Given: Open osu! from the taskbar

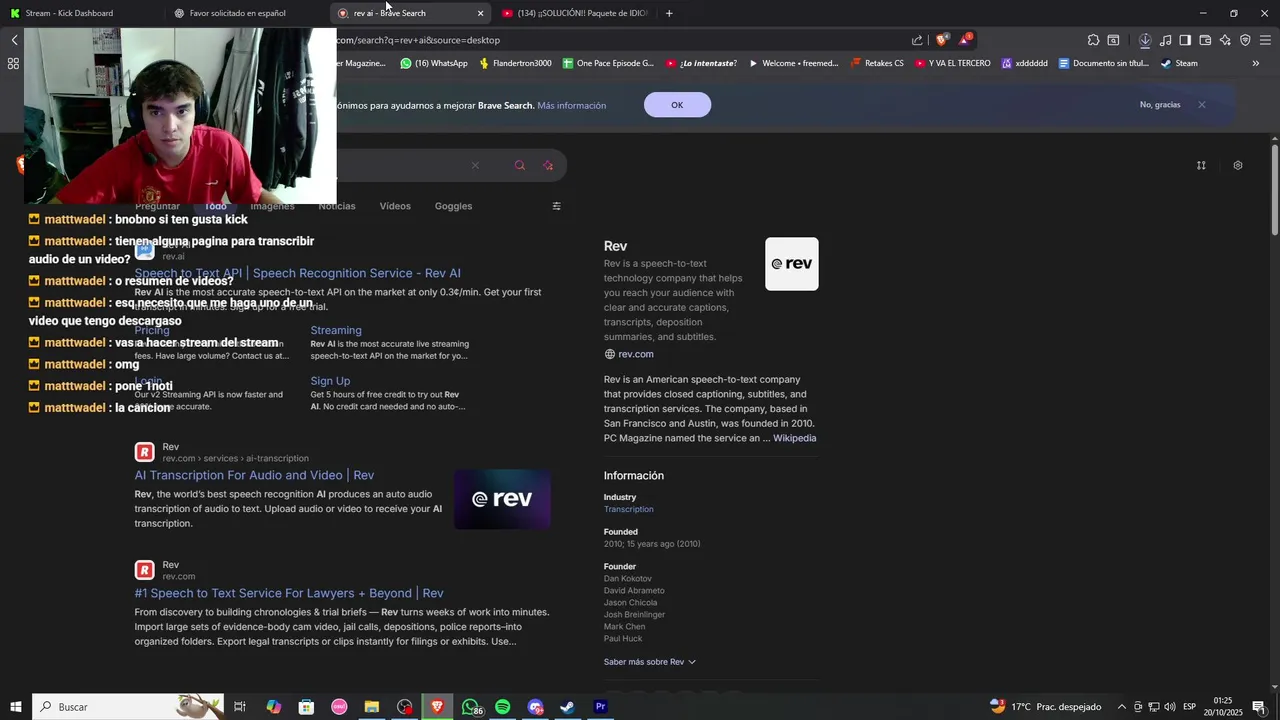Looking at the screenshot, I should [339, 707].
